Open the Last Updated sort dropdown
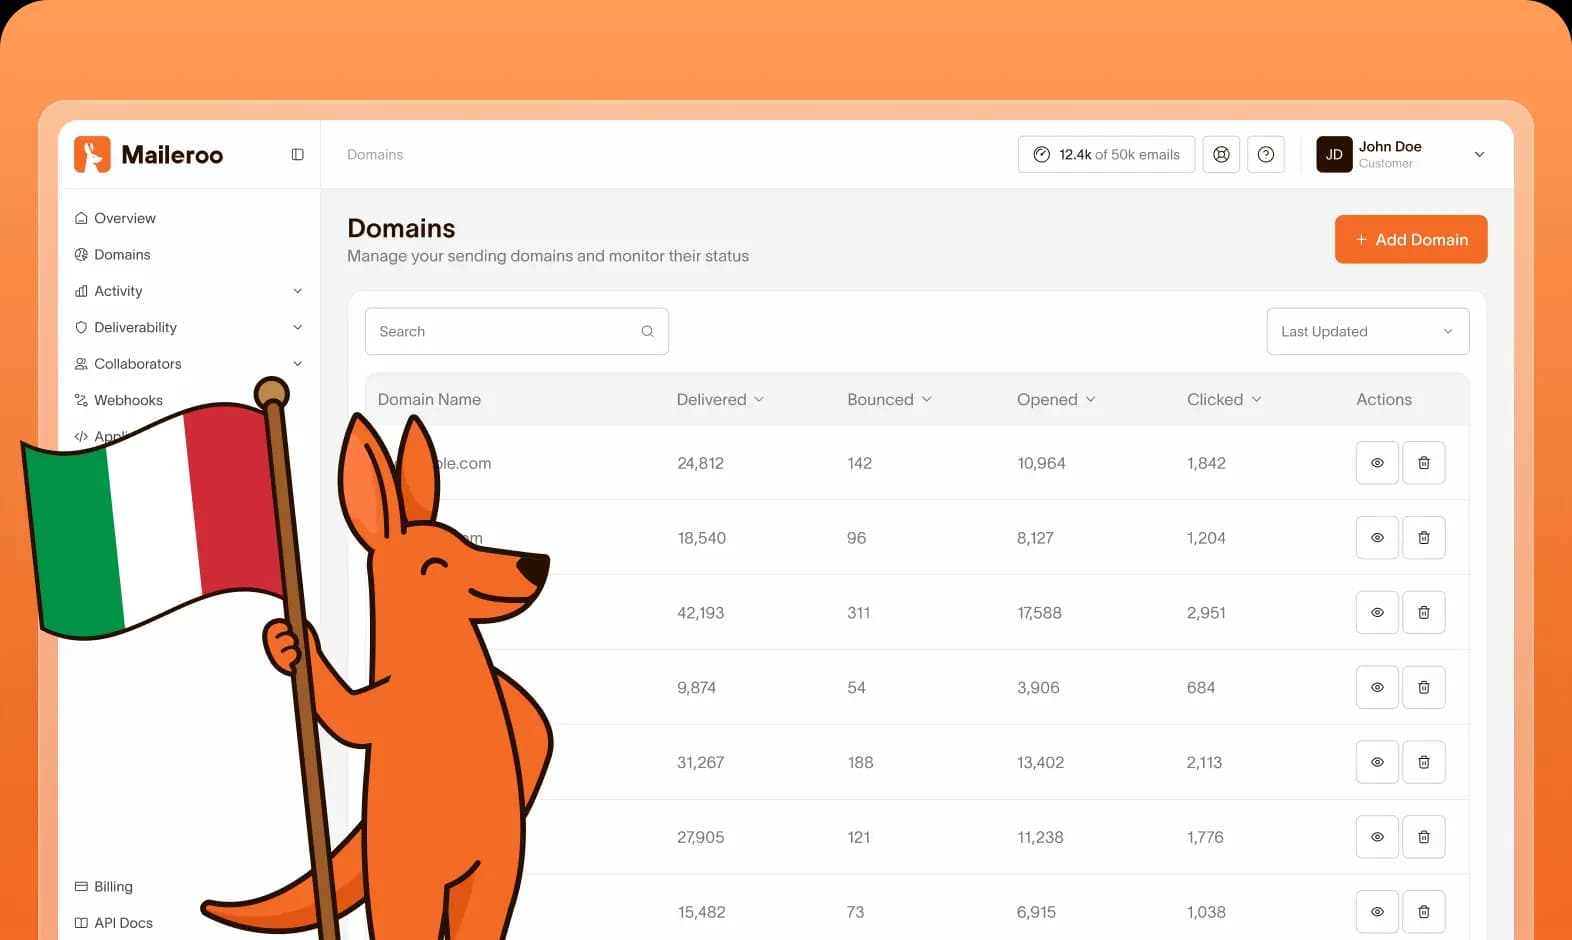Screen dimensions: 1572x940 click(x=1368, y=332)
